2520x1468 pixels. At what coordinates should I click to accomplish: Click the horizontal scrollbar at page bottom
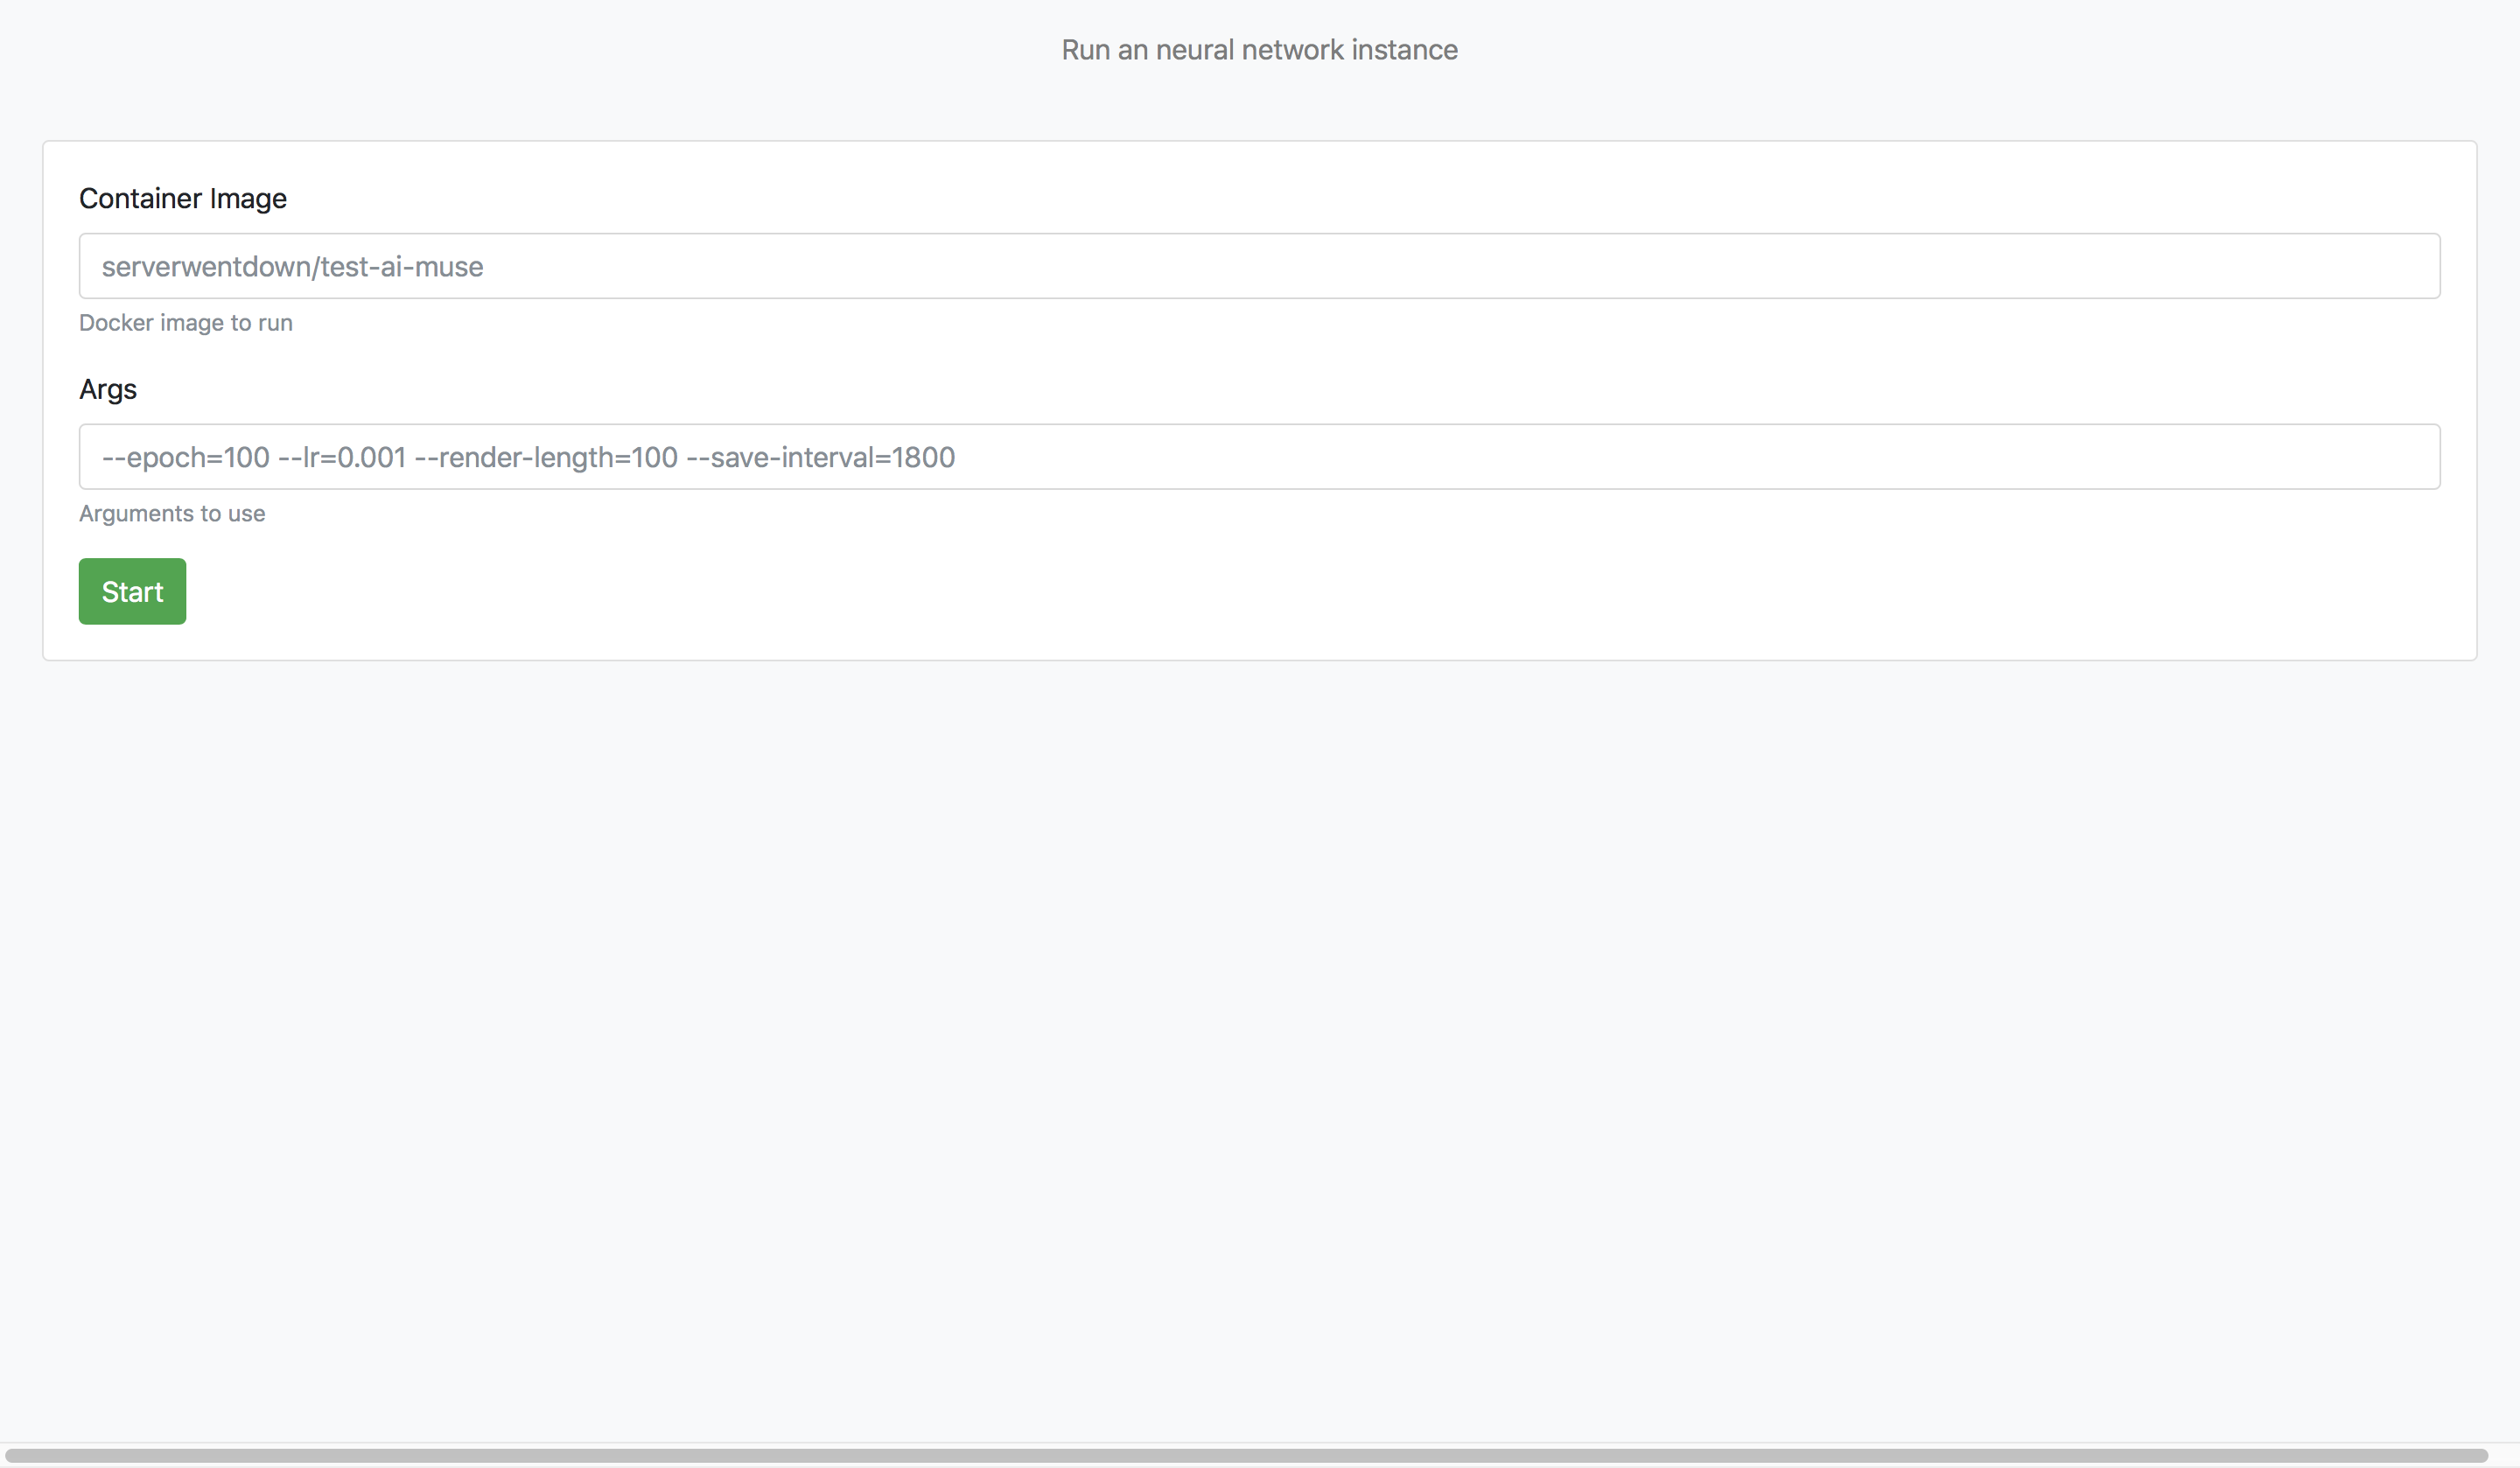(x=1245, y=1455)
